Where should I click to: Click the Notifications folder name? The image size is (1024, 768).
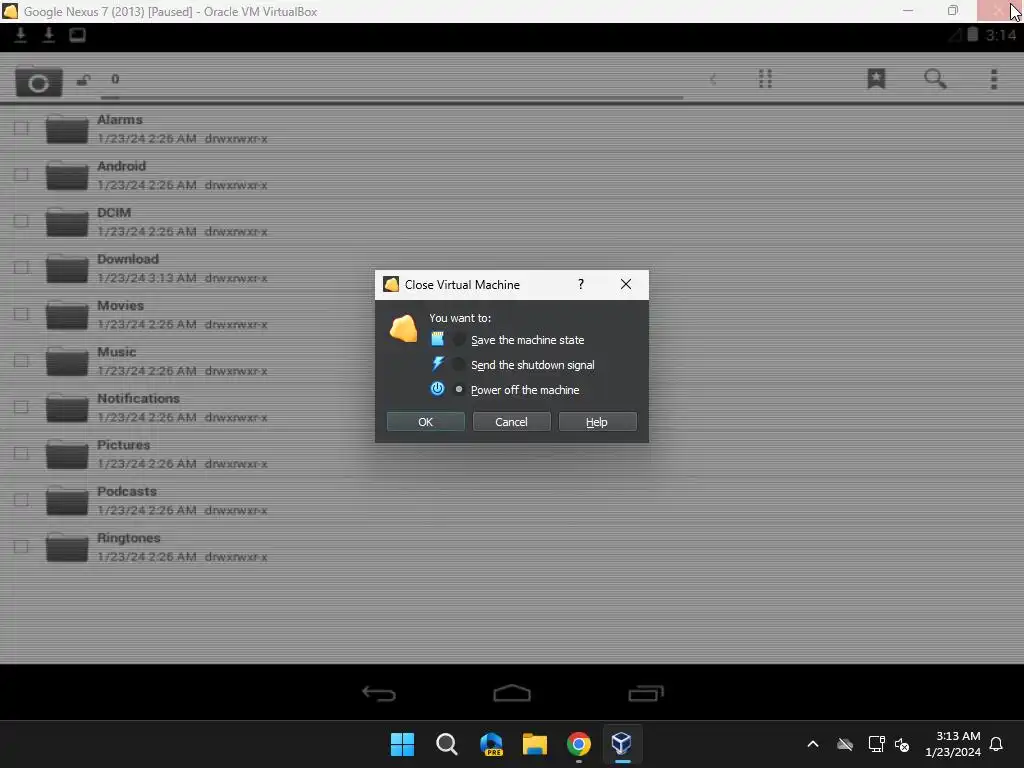click(x=138, y=398)
